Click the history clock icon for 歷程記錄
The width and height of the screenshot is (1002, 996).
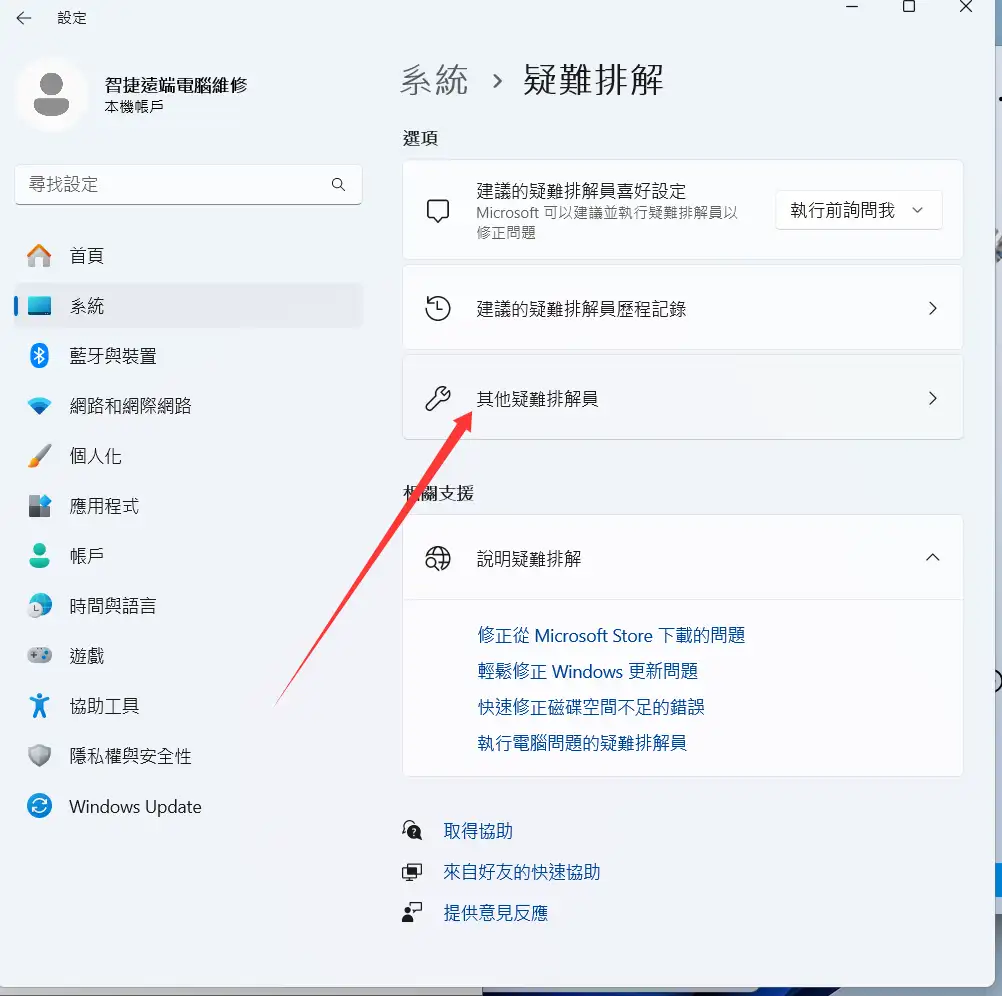point(438,309)
